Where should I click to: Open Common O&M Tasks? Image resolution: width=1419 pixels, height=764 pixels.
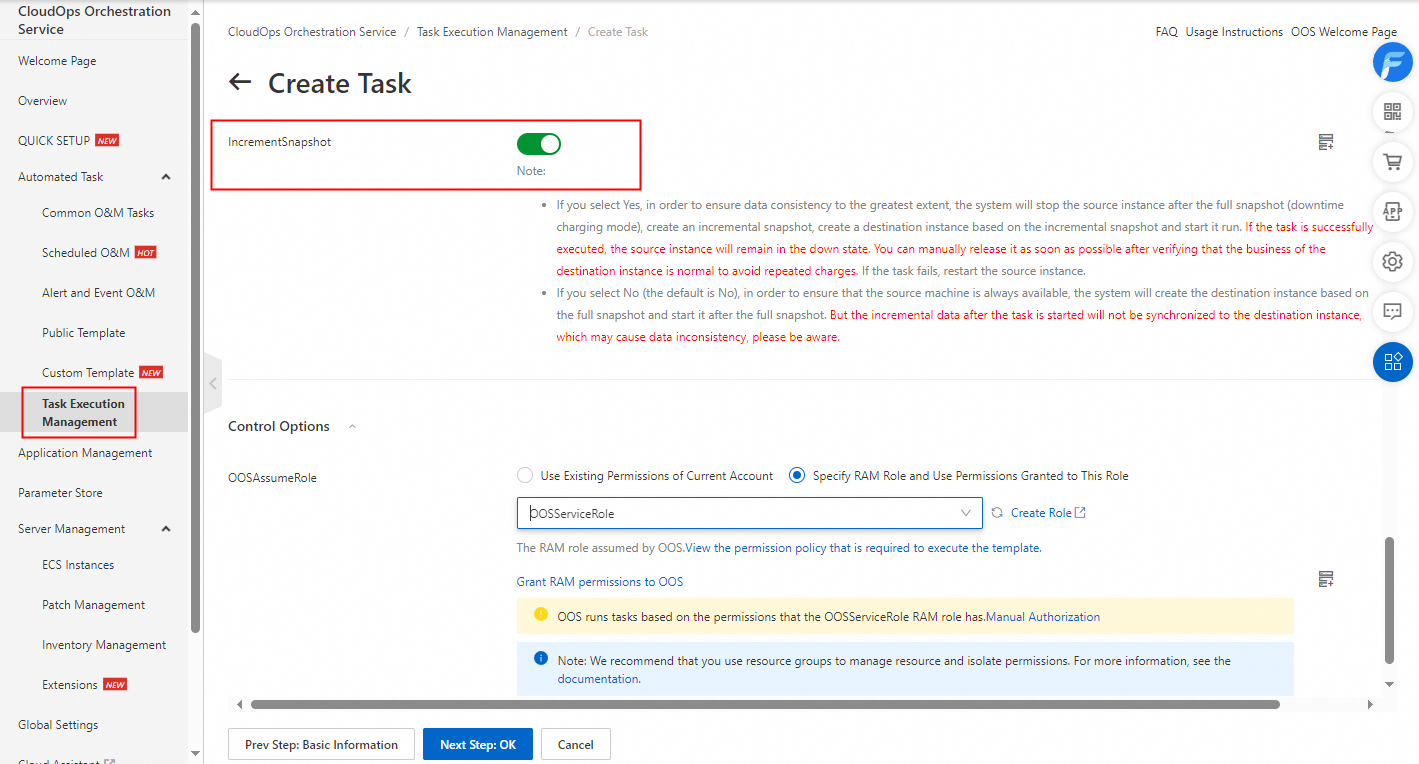[98, 213]
